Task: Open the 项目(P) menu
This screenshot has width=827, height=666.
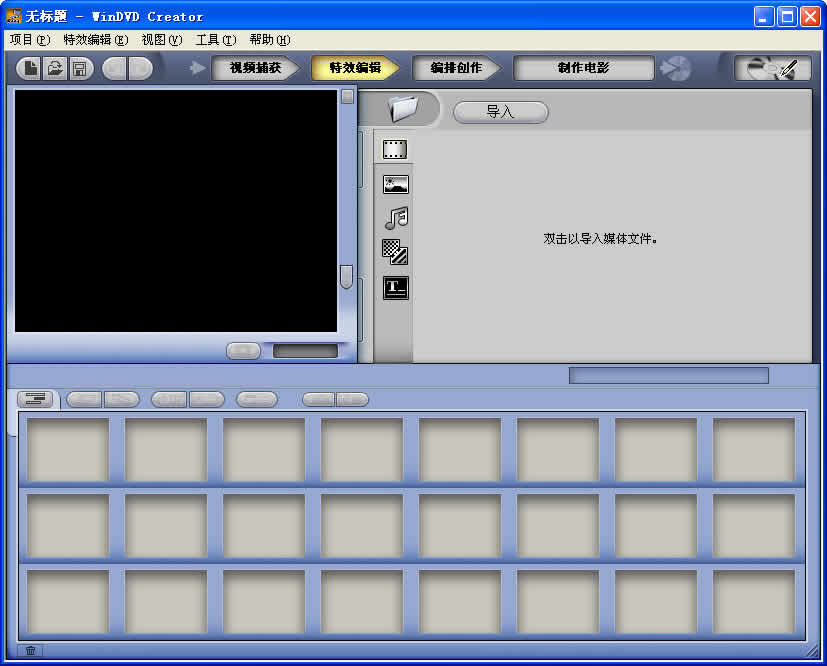Action: (x=30, y=40)
